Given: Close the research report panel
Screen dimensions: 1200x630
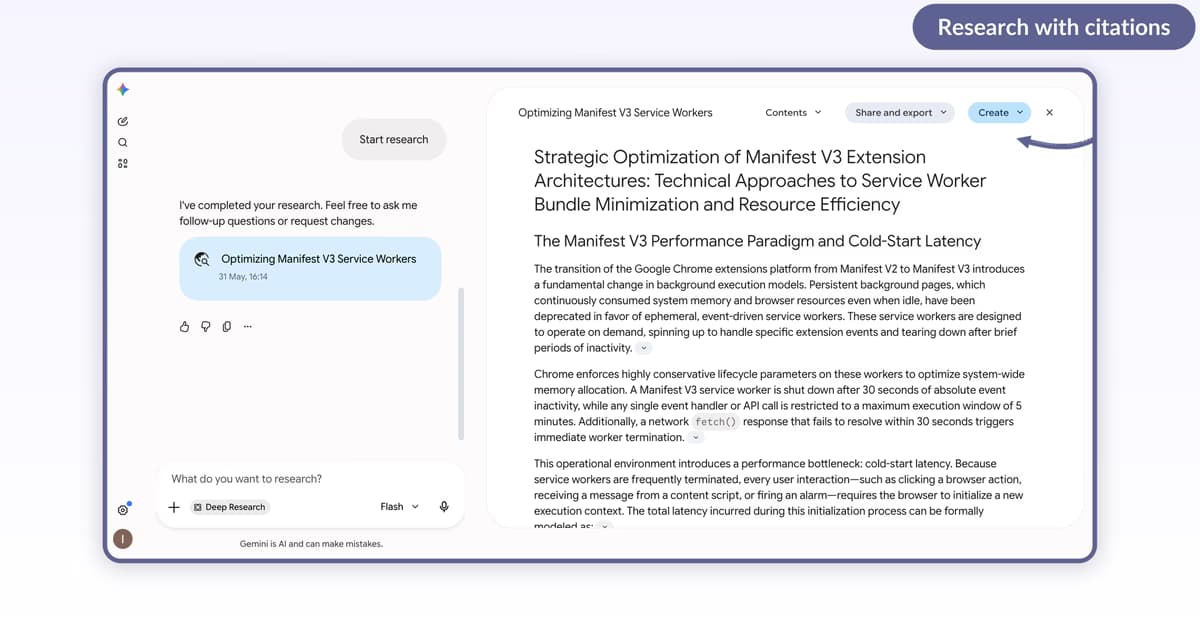Looking at the screenshot, I should click(x=1049, y=113).
